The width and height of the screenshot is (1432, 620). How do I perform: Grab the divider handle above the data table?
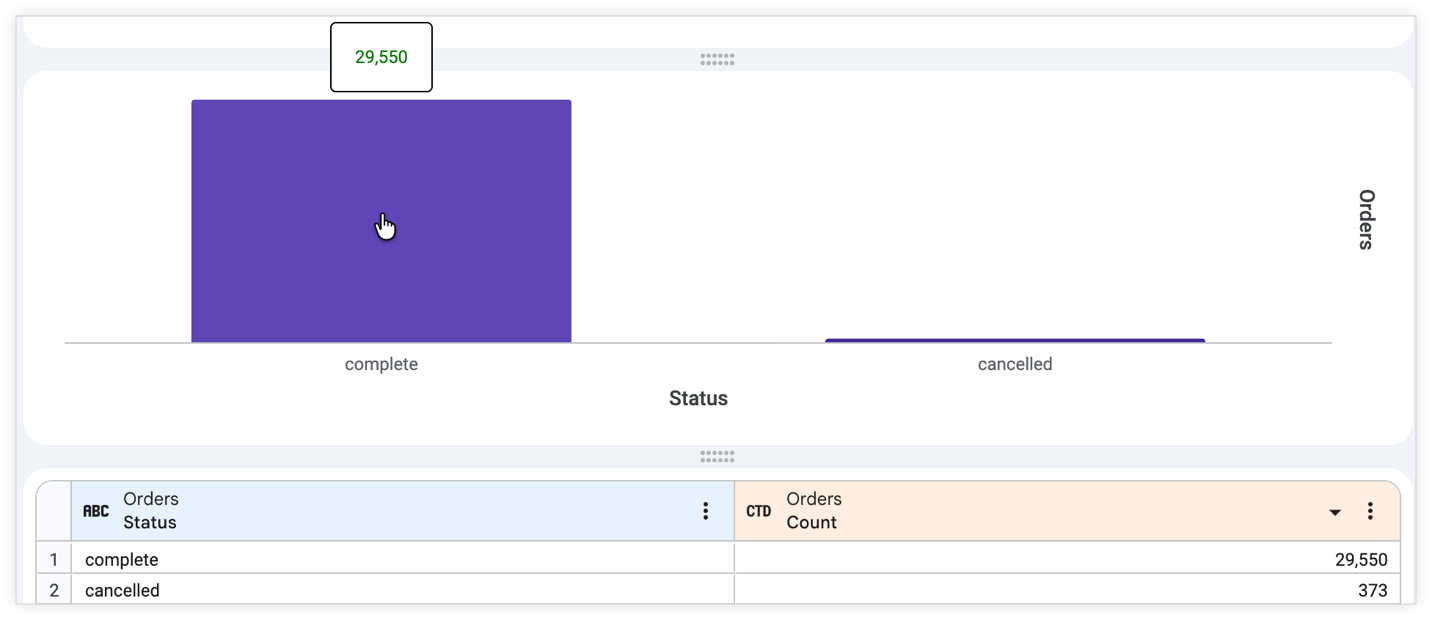tap(717, 457)
